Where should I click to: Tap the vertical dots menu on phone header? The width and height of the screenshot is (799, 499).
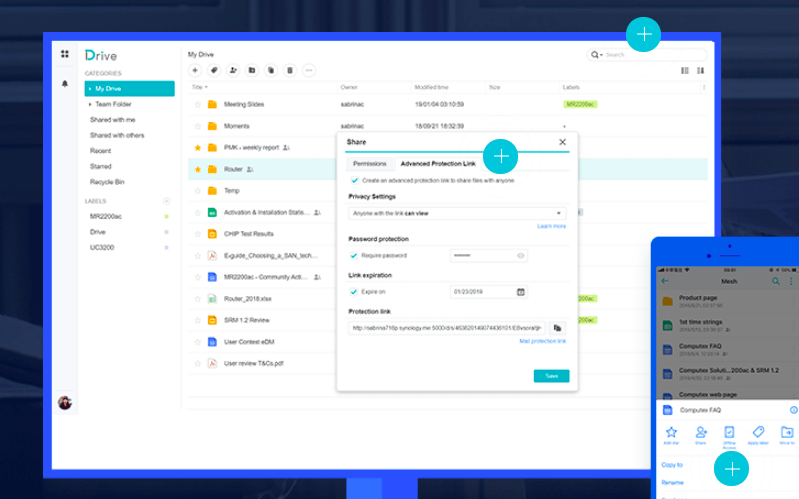[791, 281]
